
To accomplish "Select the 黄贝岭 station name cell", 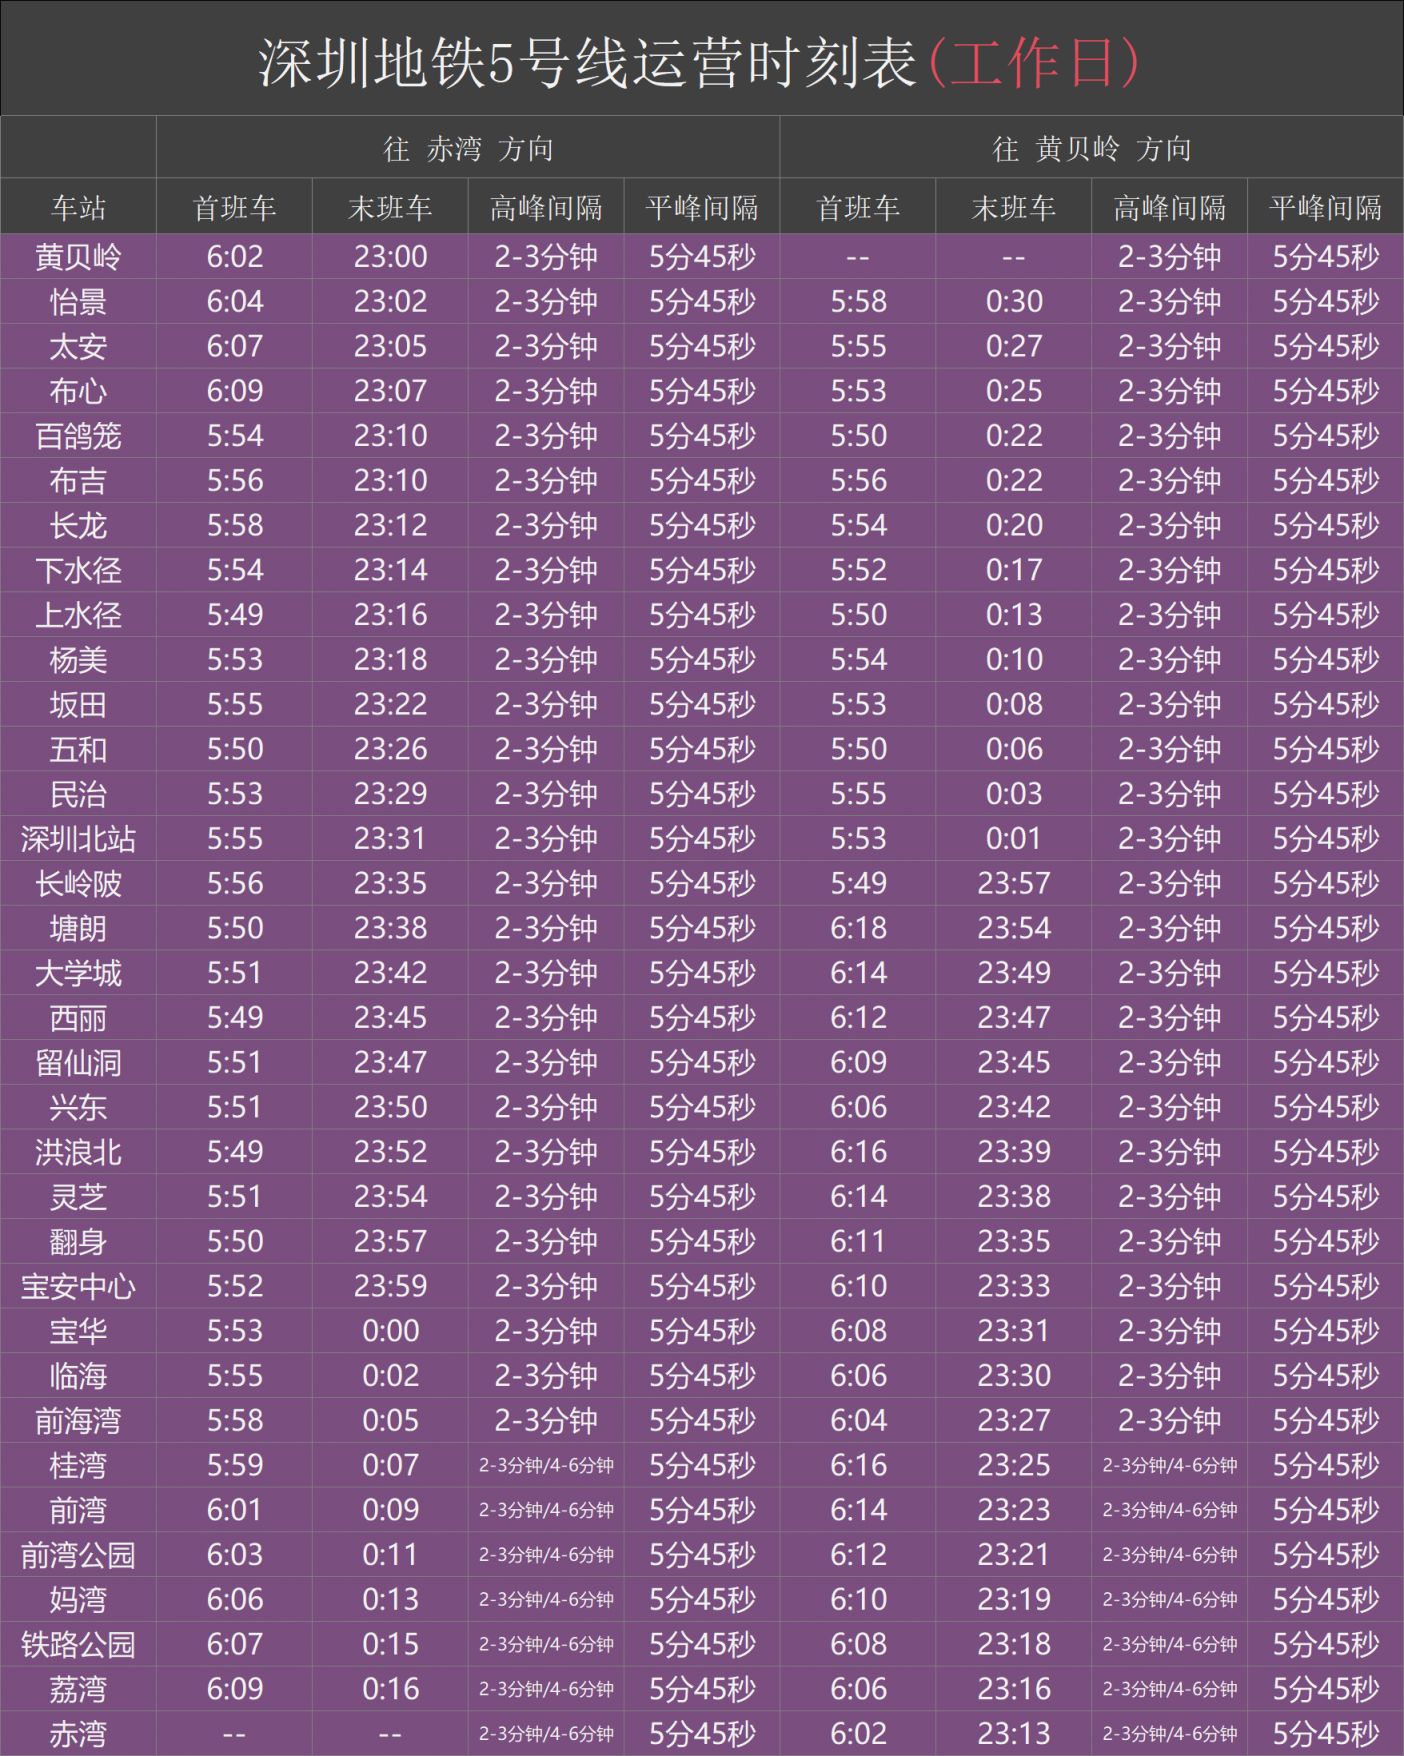I will 78,257.
